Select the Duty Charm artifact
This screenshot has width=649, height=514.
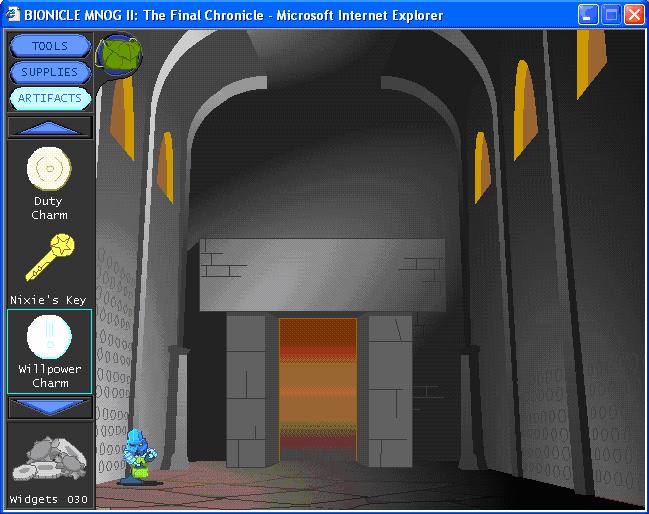(49, 169)
